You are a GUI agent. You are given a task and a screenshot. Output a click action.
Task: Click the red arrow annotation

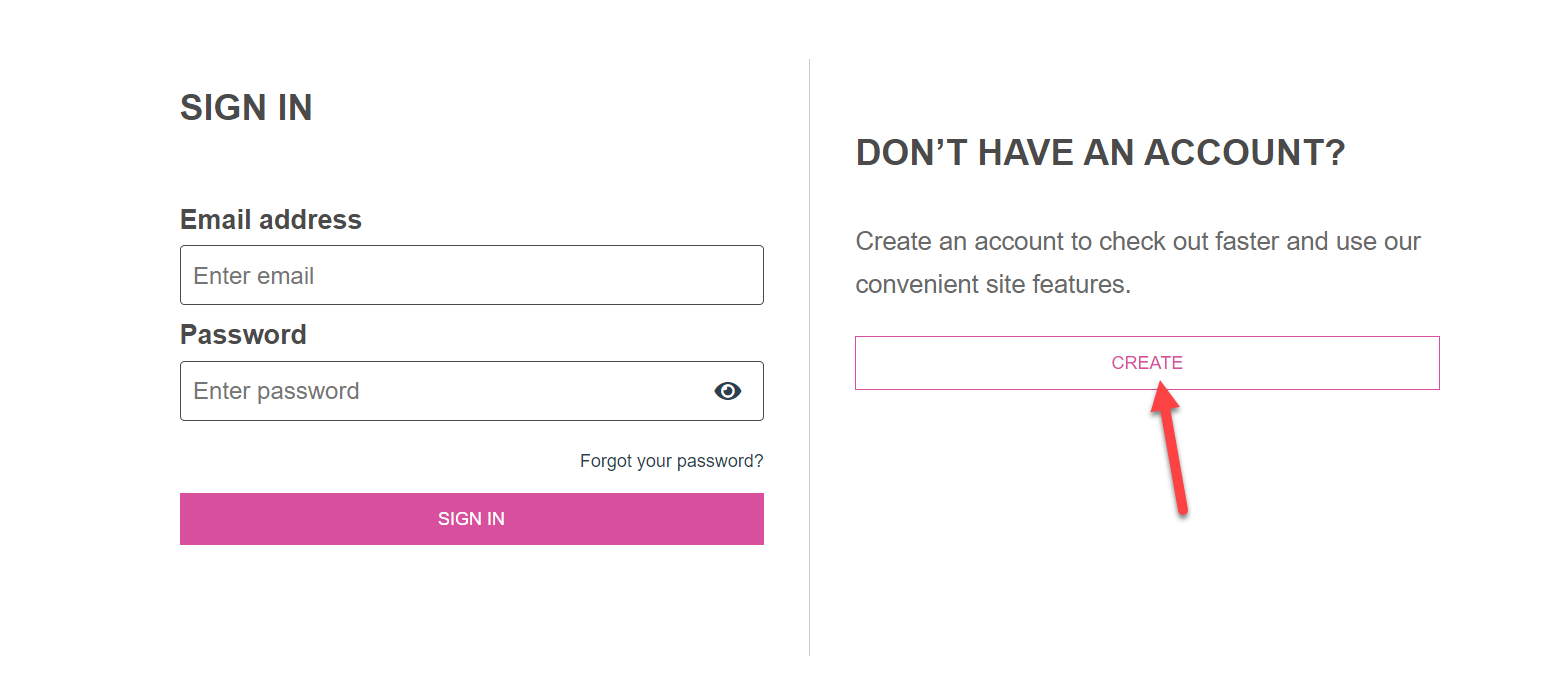pyautogui.click(x=1169, y=449)
